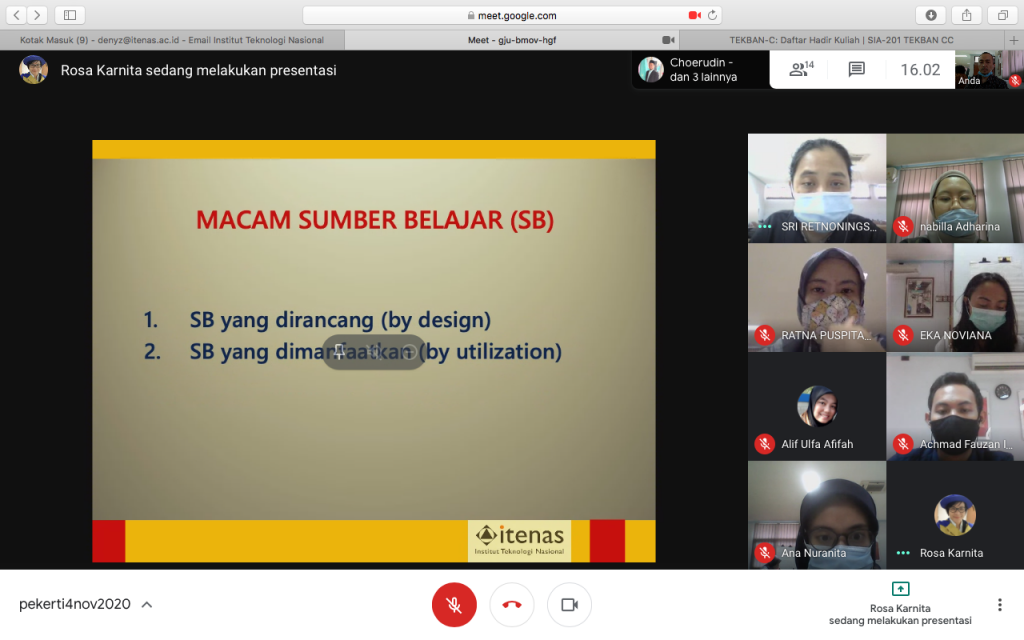Click the meet.google.com address bar
The width and height of the screenshot is (1024, 640).
click(512, 15)
